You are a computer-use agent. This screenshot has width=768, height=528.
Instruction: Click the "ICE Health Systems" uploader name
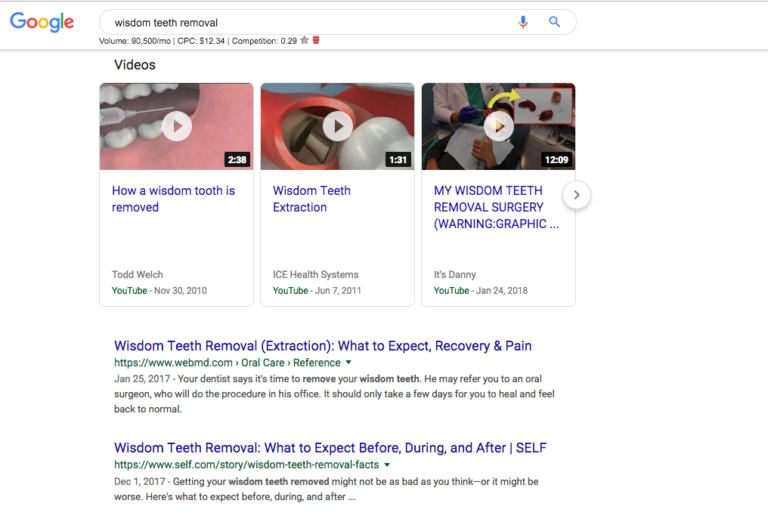coord(315,274)
